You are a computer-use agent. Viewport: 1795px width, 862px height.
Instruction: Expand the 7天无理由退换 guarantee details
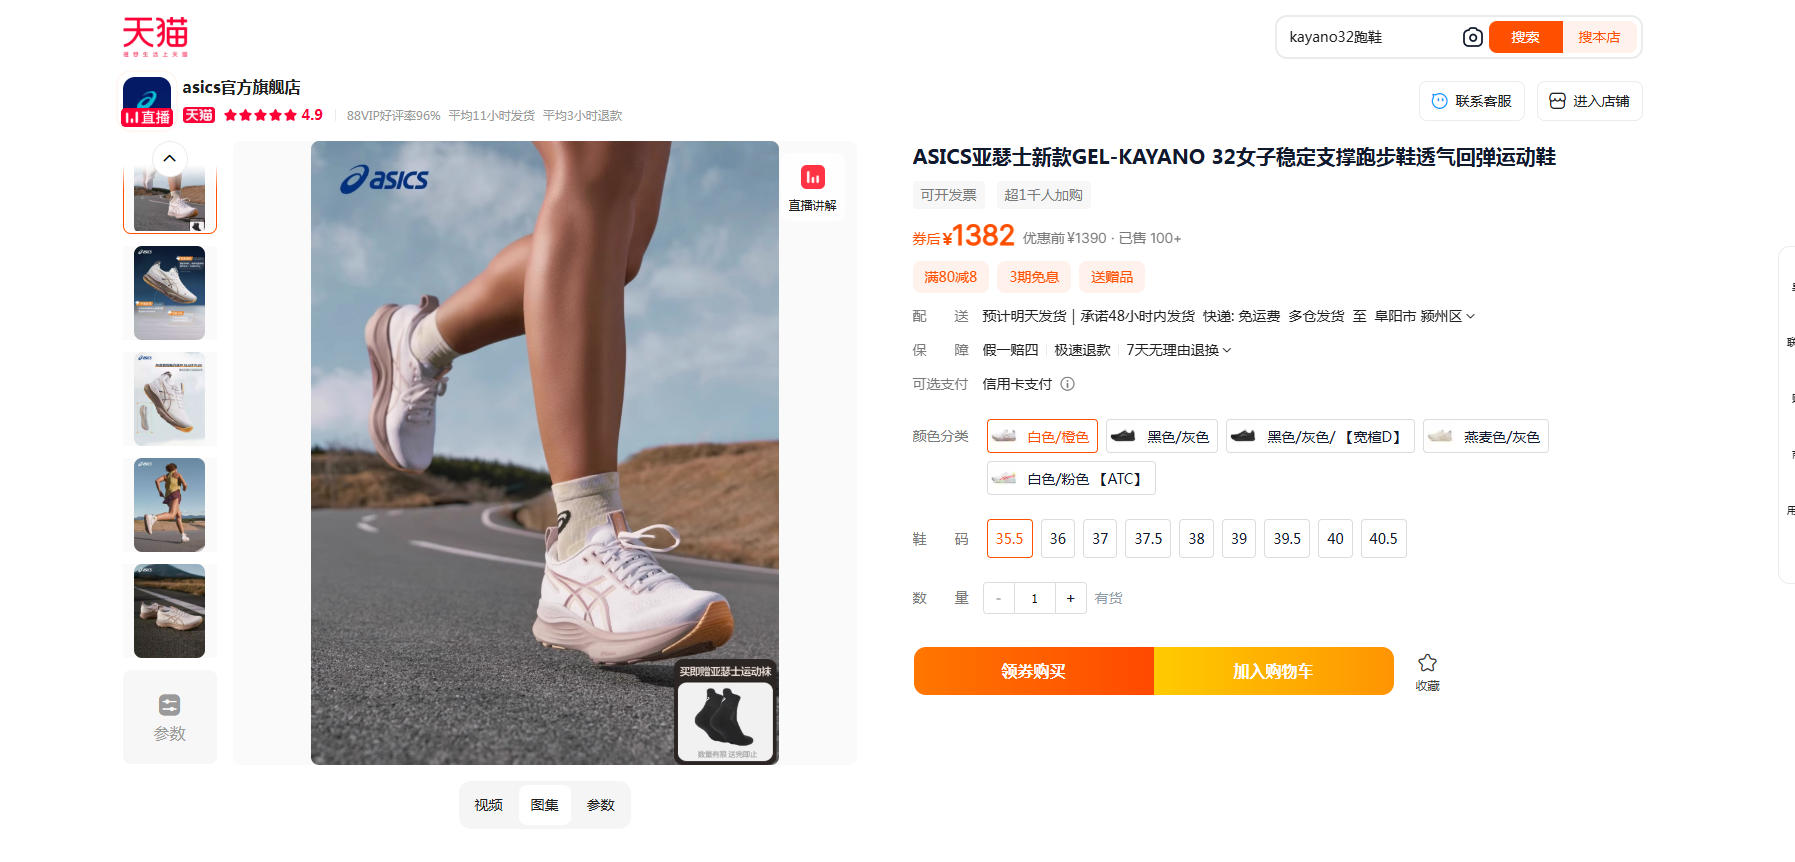[1179, 350]
